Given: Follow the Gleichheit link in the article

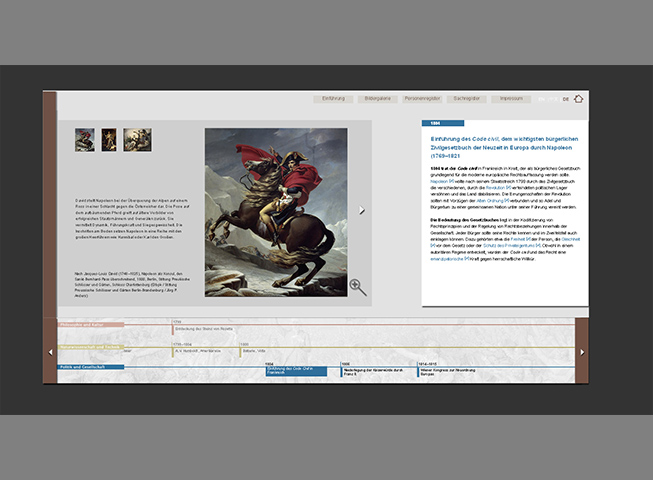Looking at the screenshot, I should point(571,239).
